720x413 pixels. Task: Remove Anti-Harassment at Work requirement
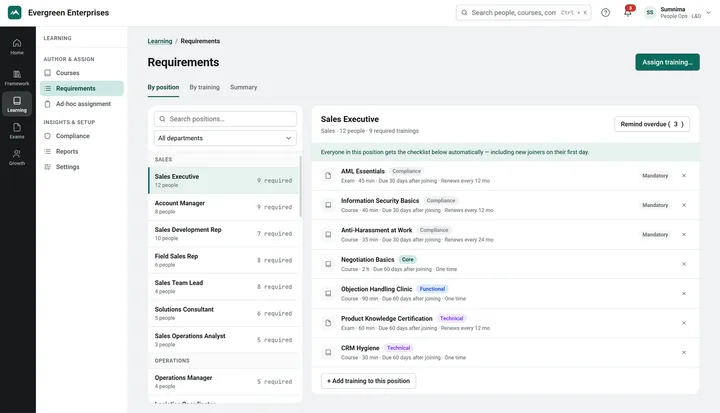tap(684, 234)
